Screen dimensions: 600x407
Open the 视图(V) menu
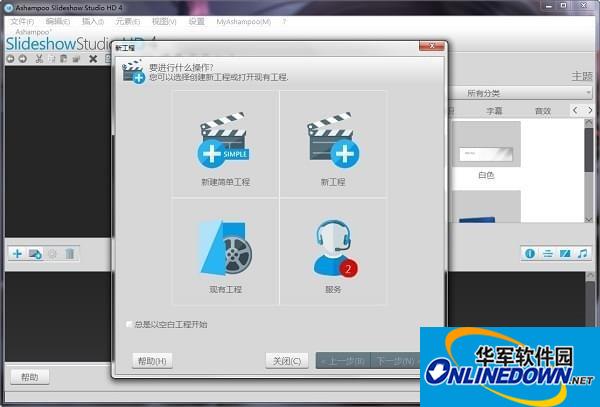(164, 22)
